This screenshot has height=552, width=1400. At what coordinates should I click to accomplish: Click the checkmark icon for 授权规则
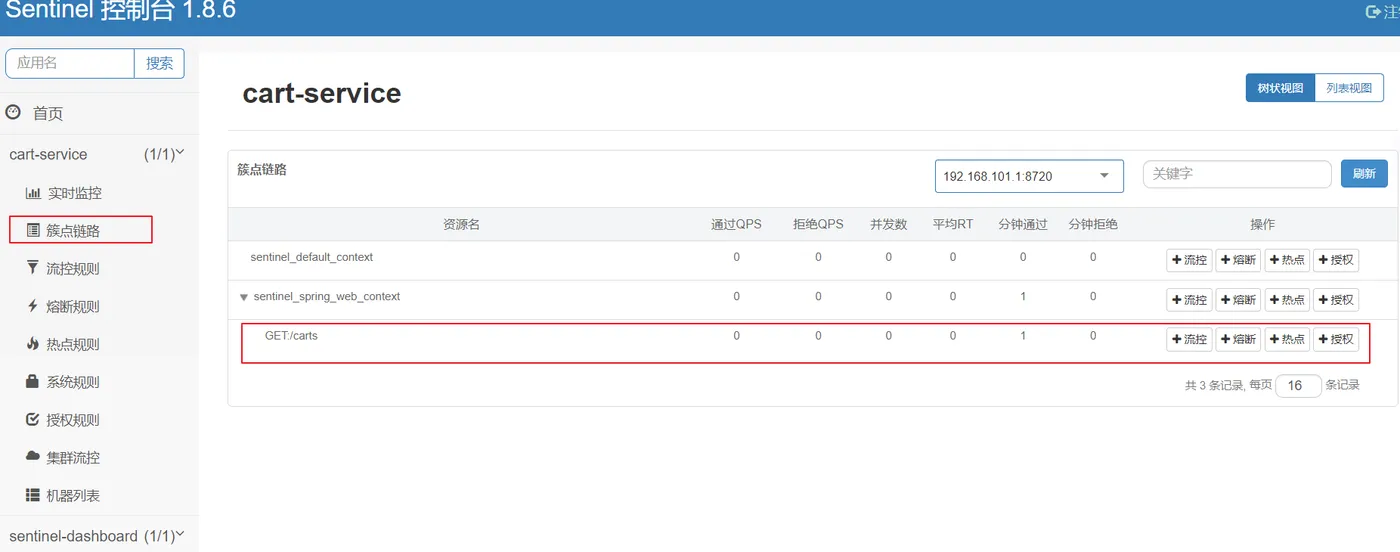33,420
